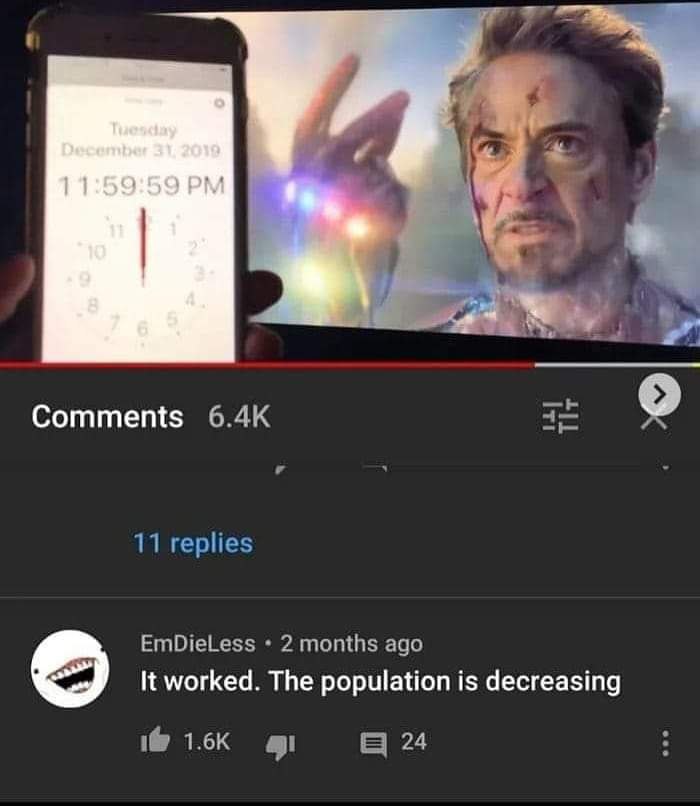The image size is (700, 806).
Task: Select the Comments header label
Action: pyautogui.click(x=107, y=416)
